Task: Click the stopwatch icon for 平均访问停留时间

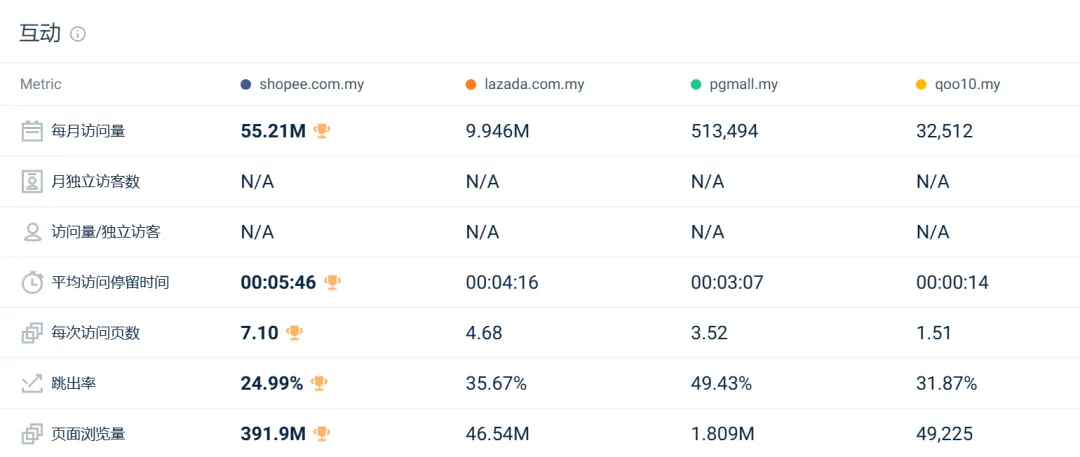Action: point(32,283)
